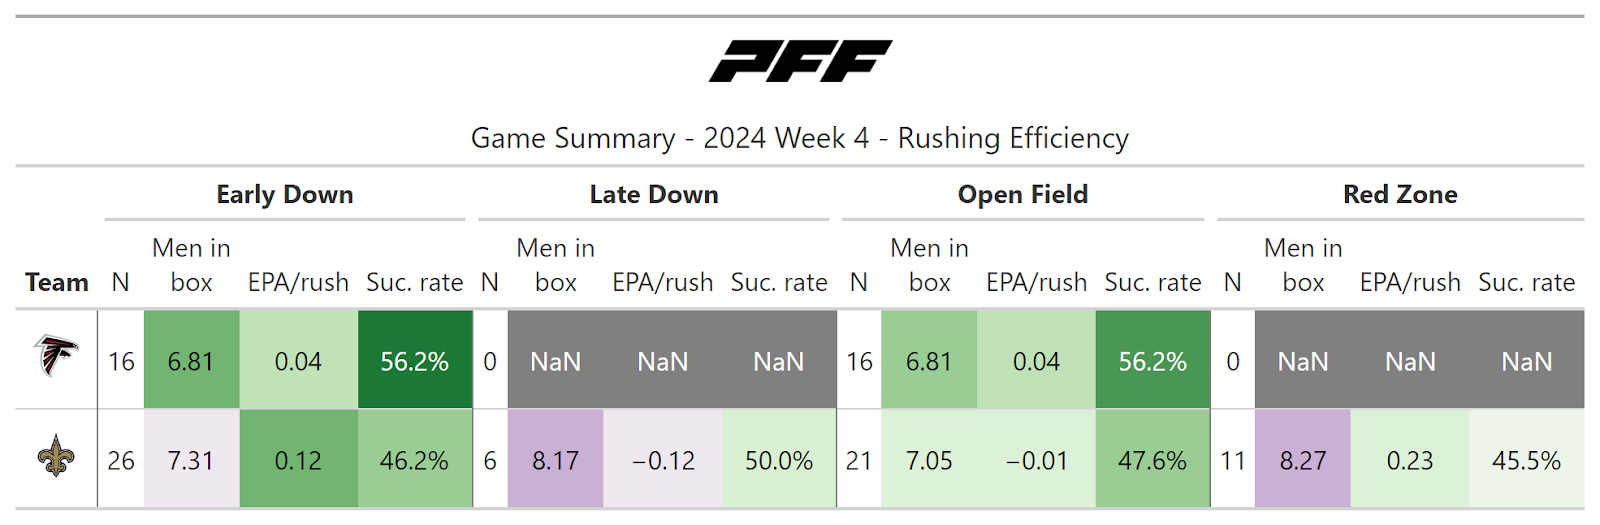This screenshot has height=525, width=1600.
Task: Select the Open Field column group header
Action: (1022, 195)
